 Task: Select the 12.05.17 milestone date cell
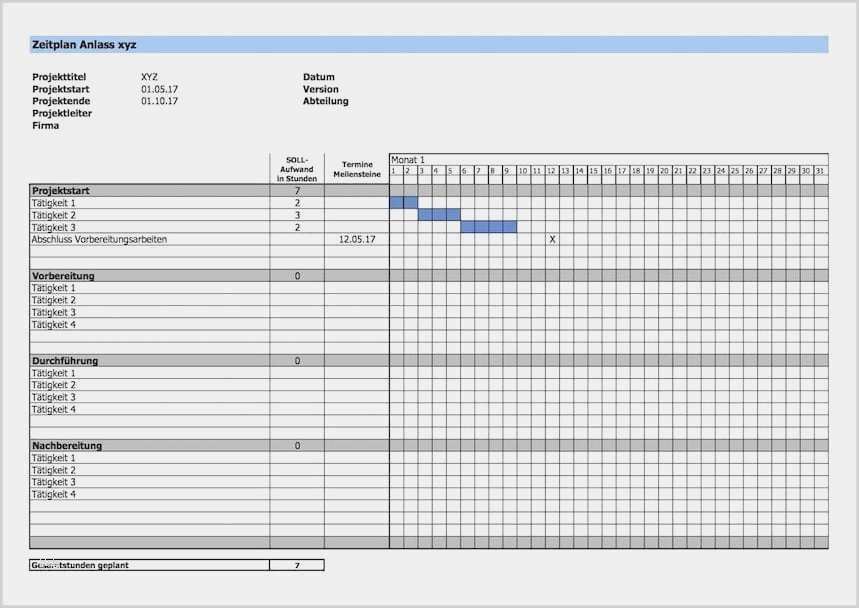pyautogui.click(x=357, y=239)
